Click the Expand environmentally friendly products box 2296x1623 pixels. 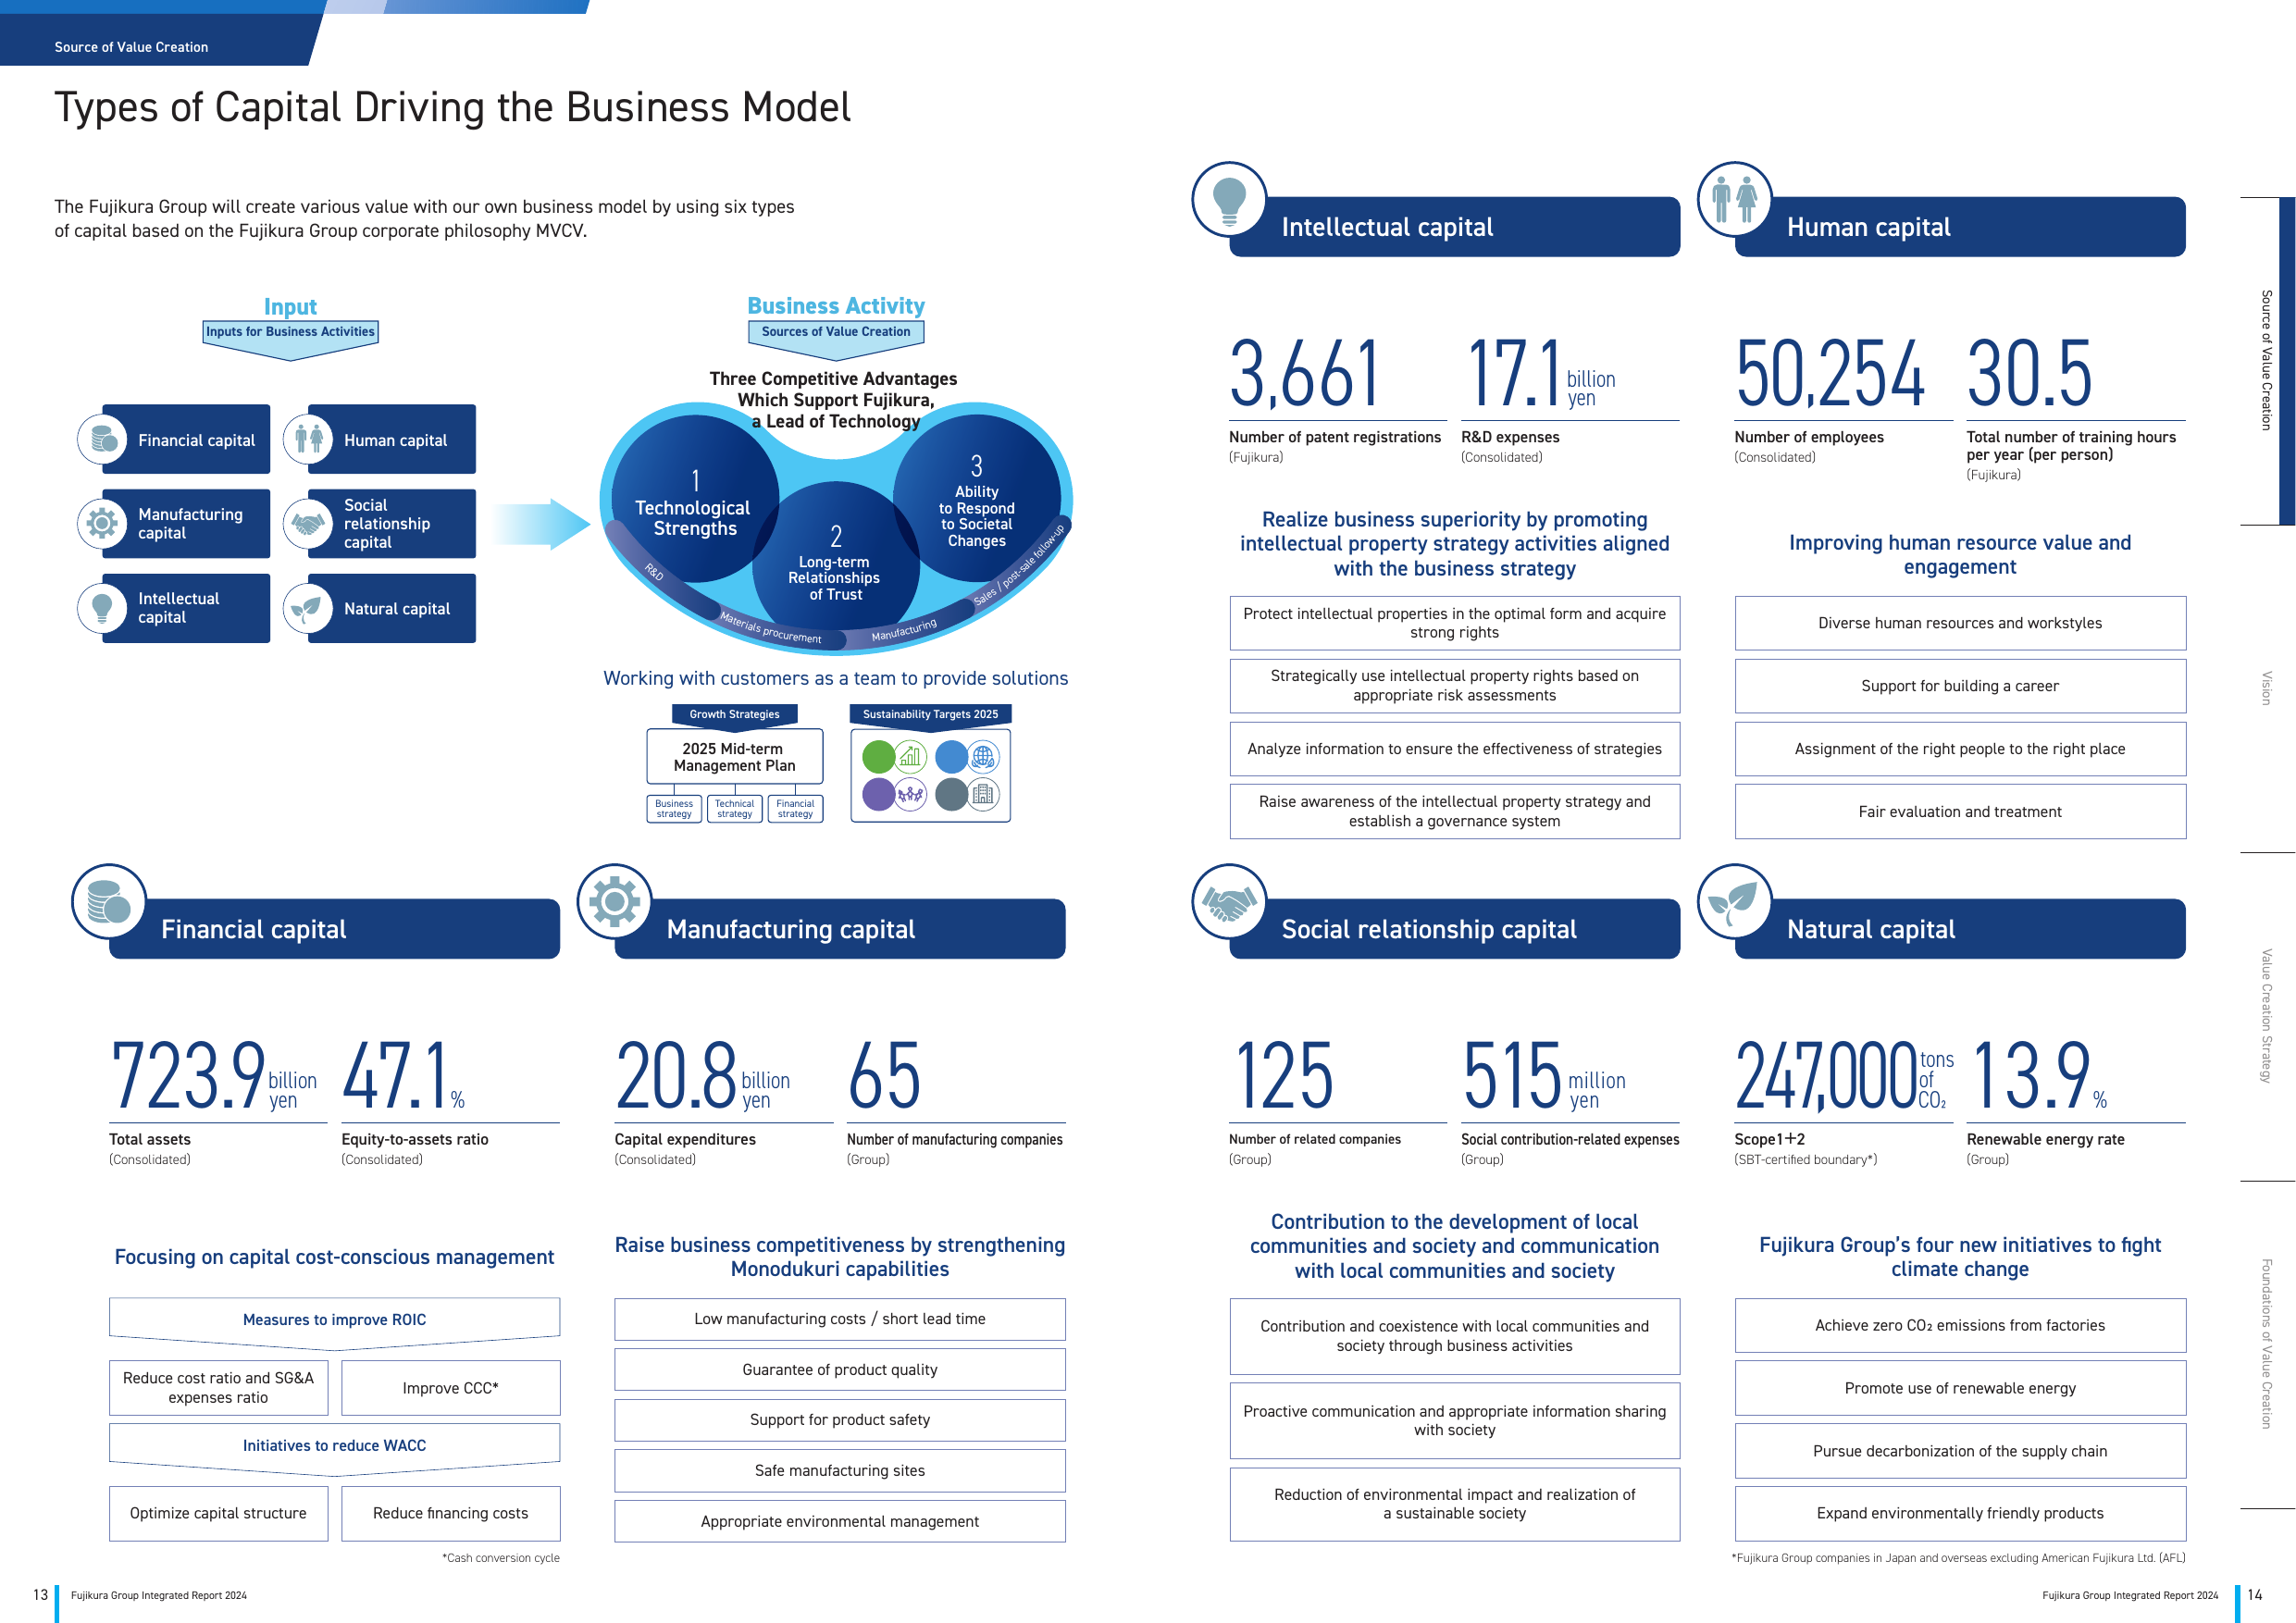pyautogui.click(x=1959, y=1513)
